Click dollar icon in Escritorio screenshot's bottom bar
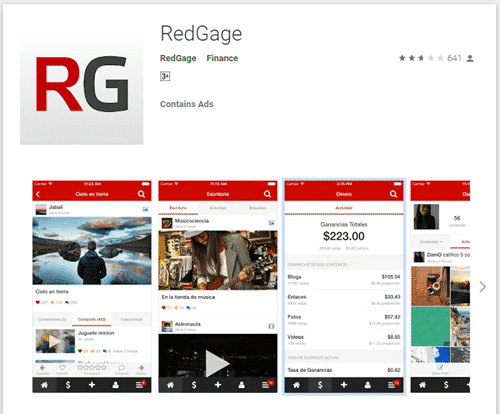500x414 pixels. (x=194, y=385)
